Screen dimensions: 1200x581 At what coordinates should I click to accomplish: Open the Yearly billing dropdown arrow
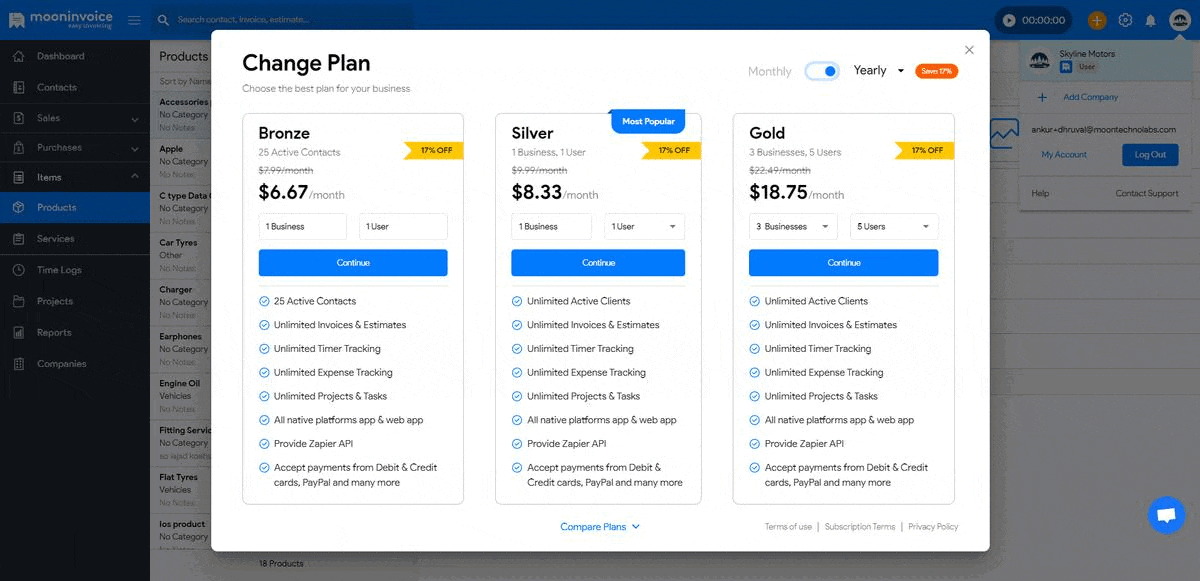pos(901,71)
